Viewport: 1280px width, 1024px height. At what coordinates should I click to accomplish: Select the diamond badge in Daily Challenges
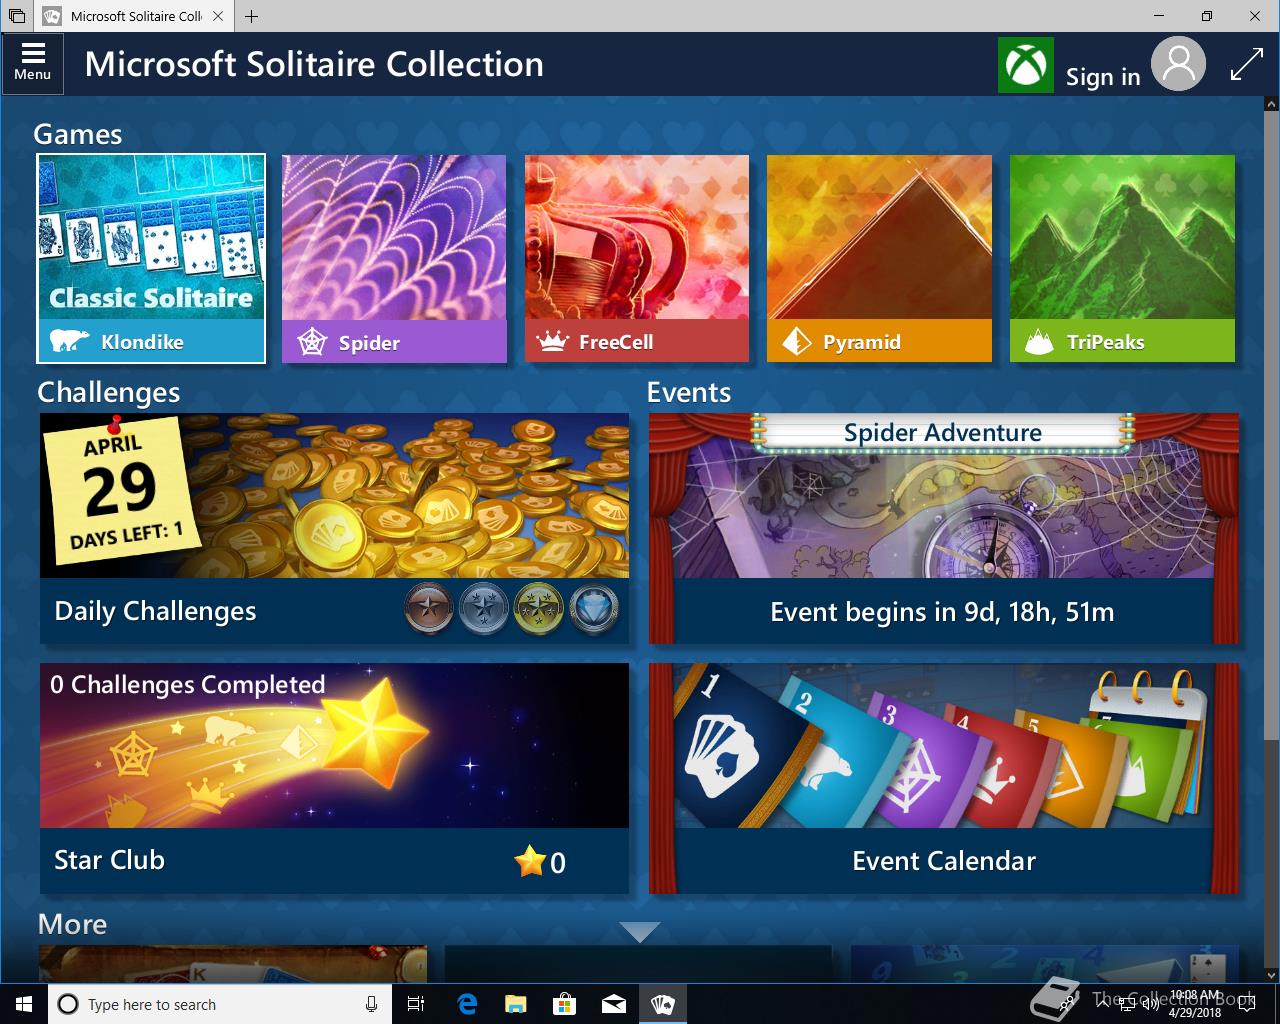point(594,609)
